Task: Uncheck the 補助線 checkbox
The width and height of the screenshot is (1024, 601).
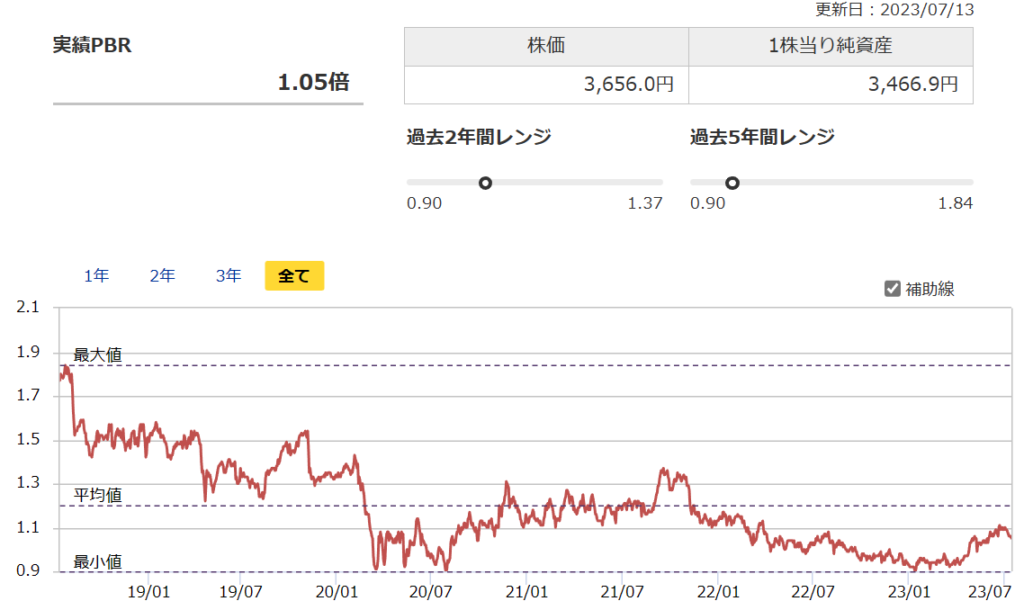Action: (x=892, y=289)
